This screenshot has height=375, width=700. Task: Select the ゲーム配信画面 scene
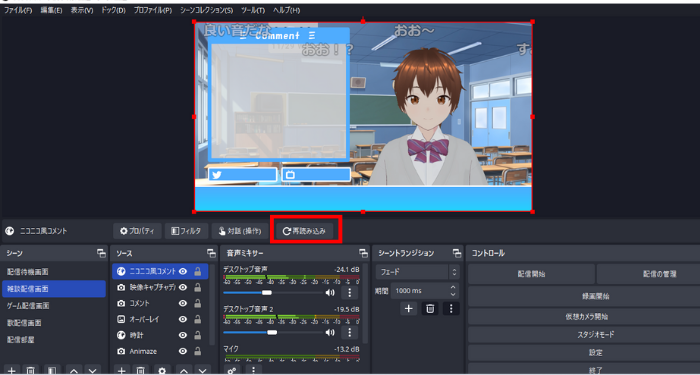(54, 306)
